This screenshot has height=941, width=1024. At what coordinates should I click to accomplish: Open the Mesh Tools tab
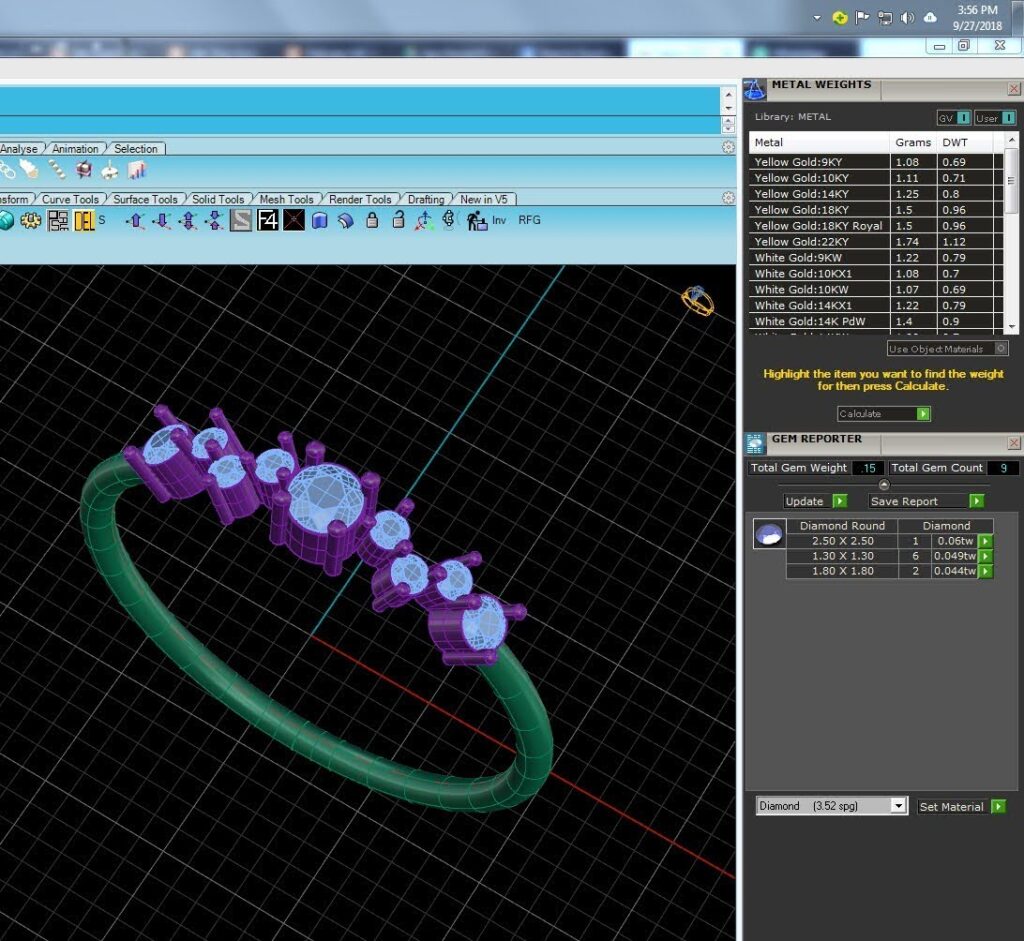(x=286, y=199)
